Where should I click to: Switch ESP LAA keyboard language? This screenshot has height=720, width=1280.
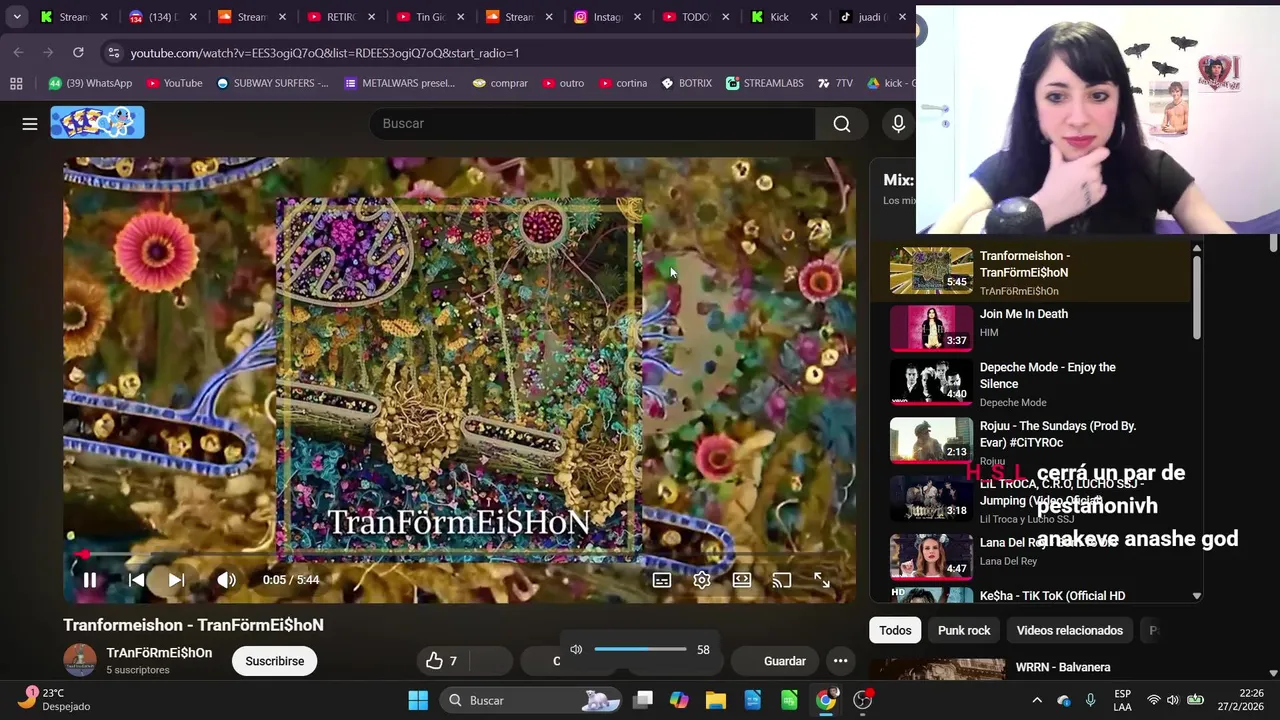coord(1122,700)
